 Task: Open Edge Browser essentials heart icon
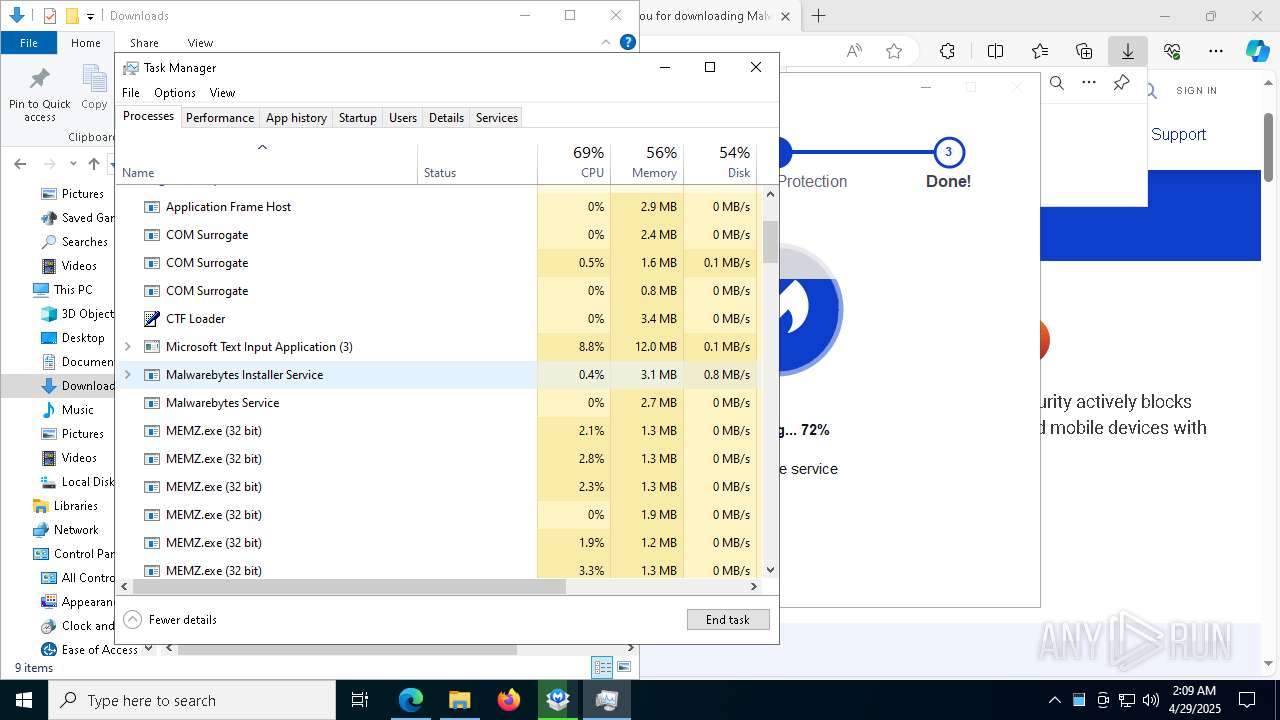tap(1172, 51)
